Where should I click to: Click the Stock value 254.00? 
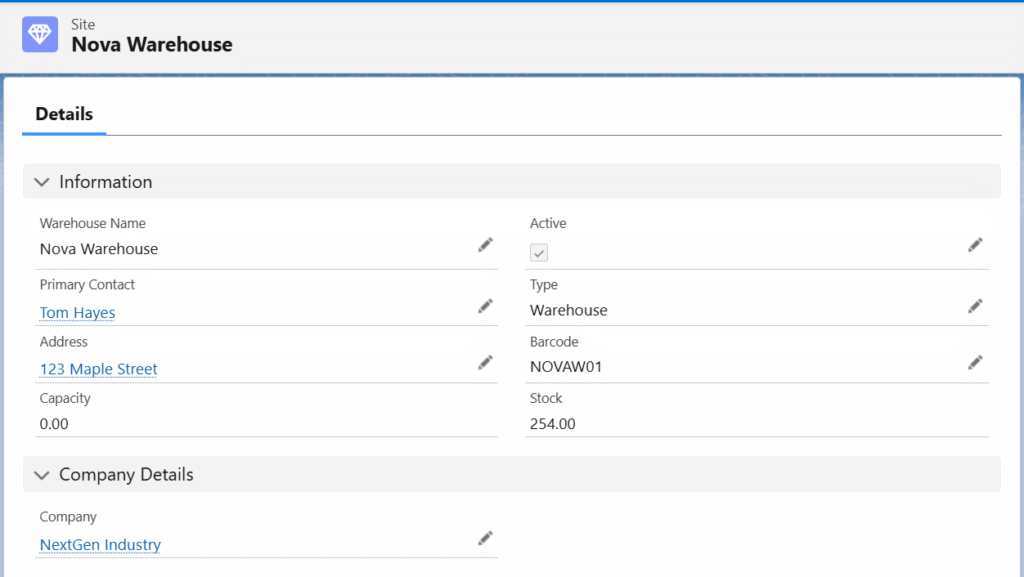click(552, 424)
